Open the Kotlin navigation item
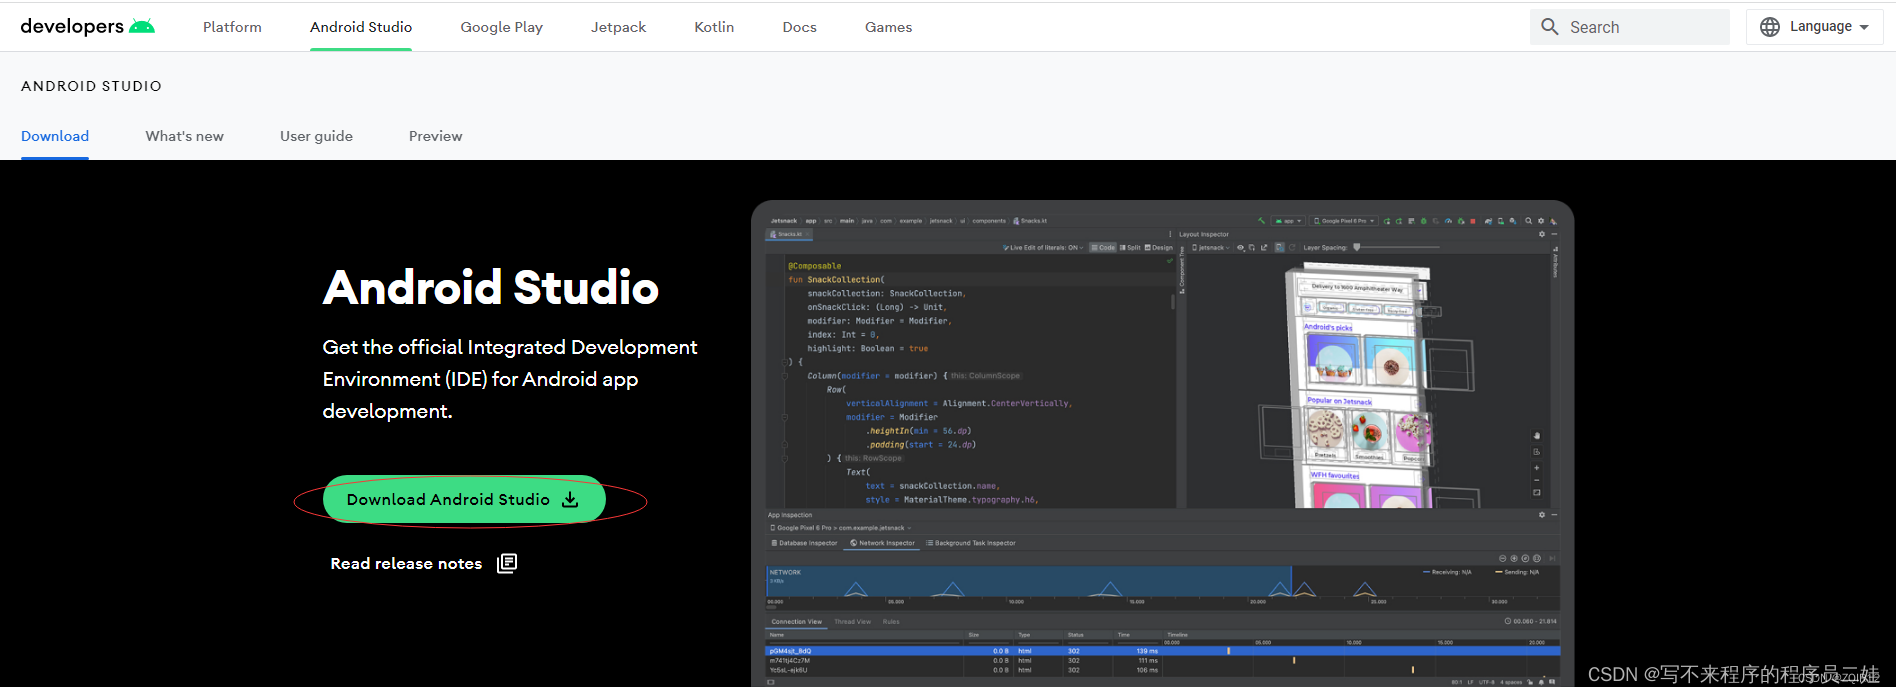 pos(714,27)
